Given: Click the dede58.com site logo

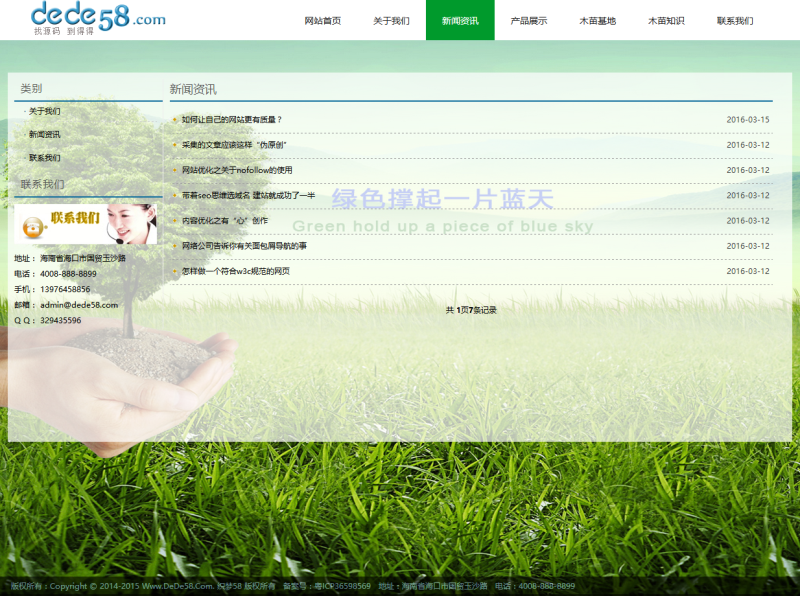Looking at the screenshot, I should coord(98,18).
